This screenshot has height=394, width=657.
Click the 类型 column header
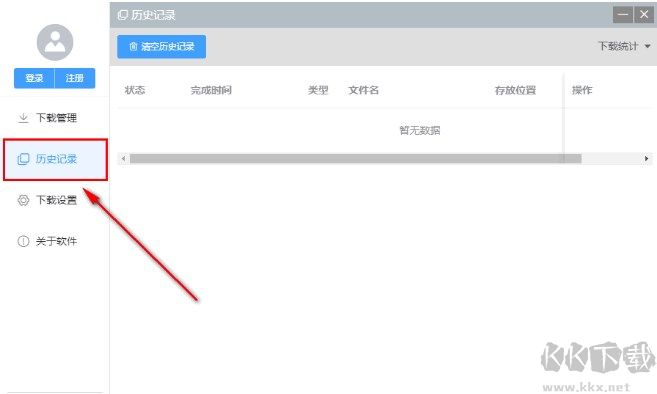[318, 90]
